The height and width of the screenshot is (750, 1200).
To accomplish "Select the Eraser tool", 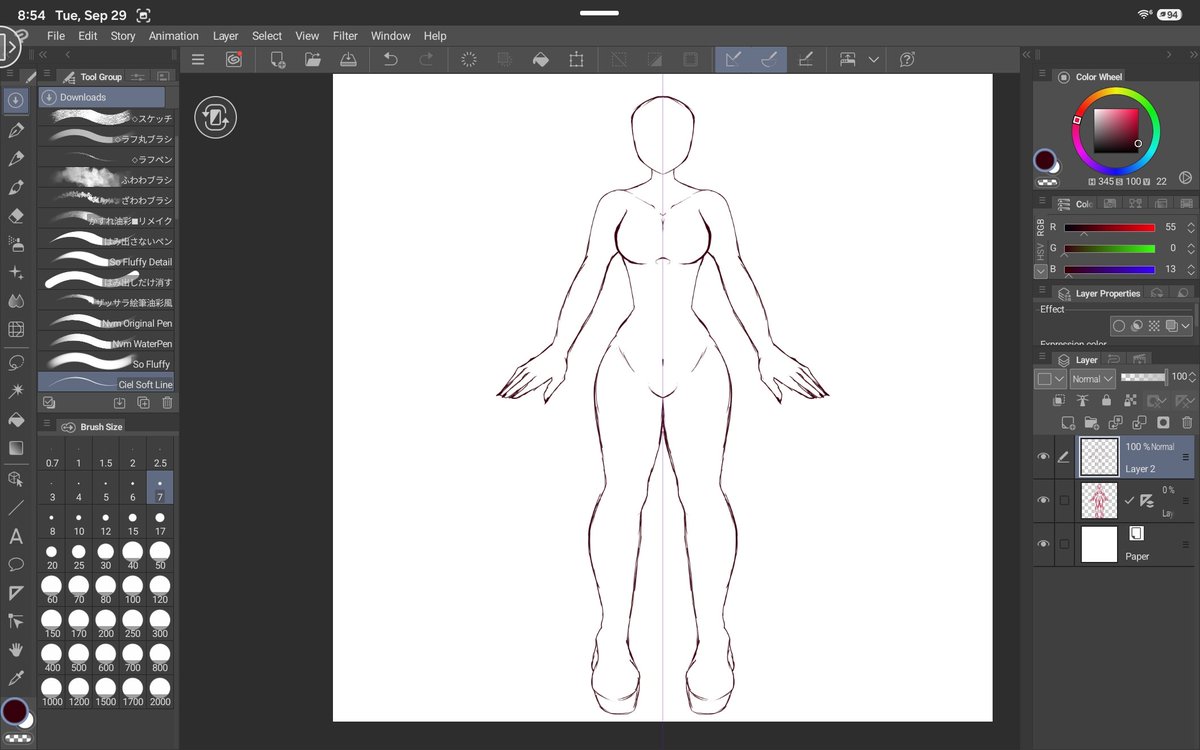I will [16, 215].
